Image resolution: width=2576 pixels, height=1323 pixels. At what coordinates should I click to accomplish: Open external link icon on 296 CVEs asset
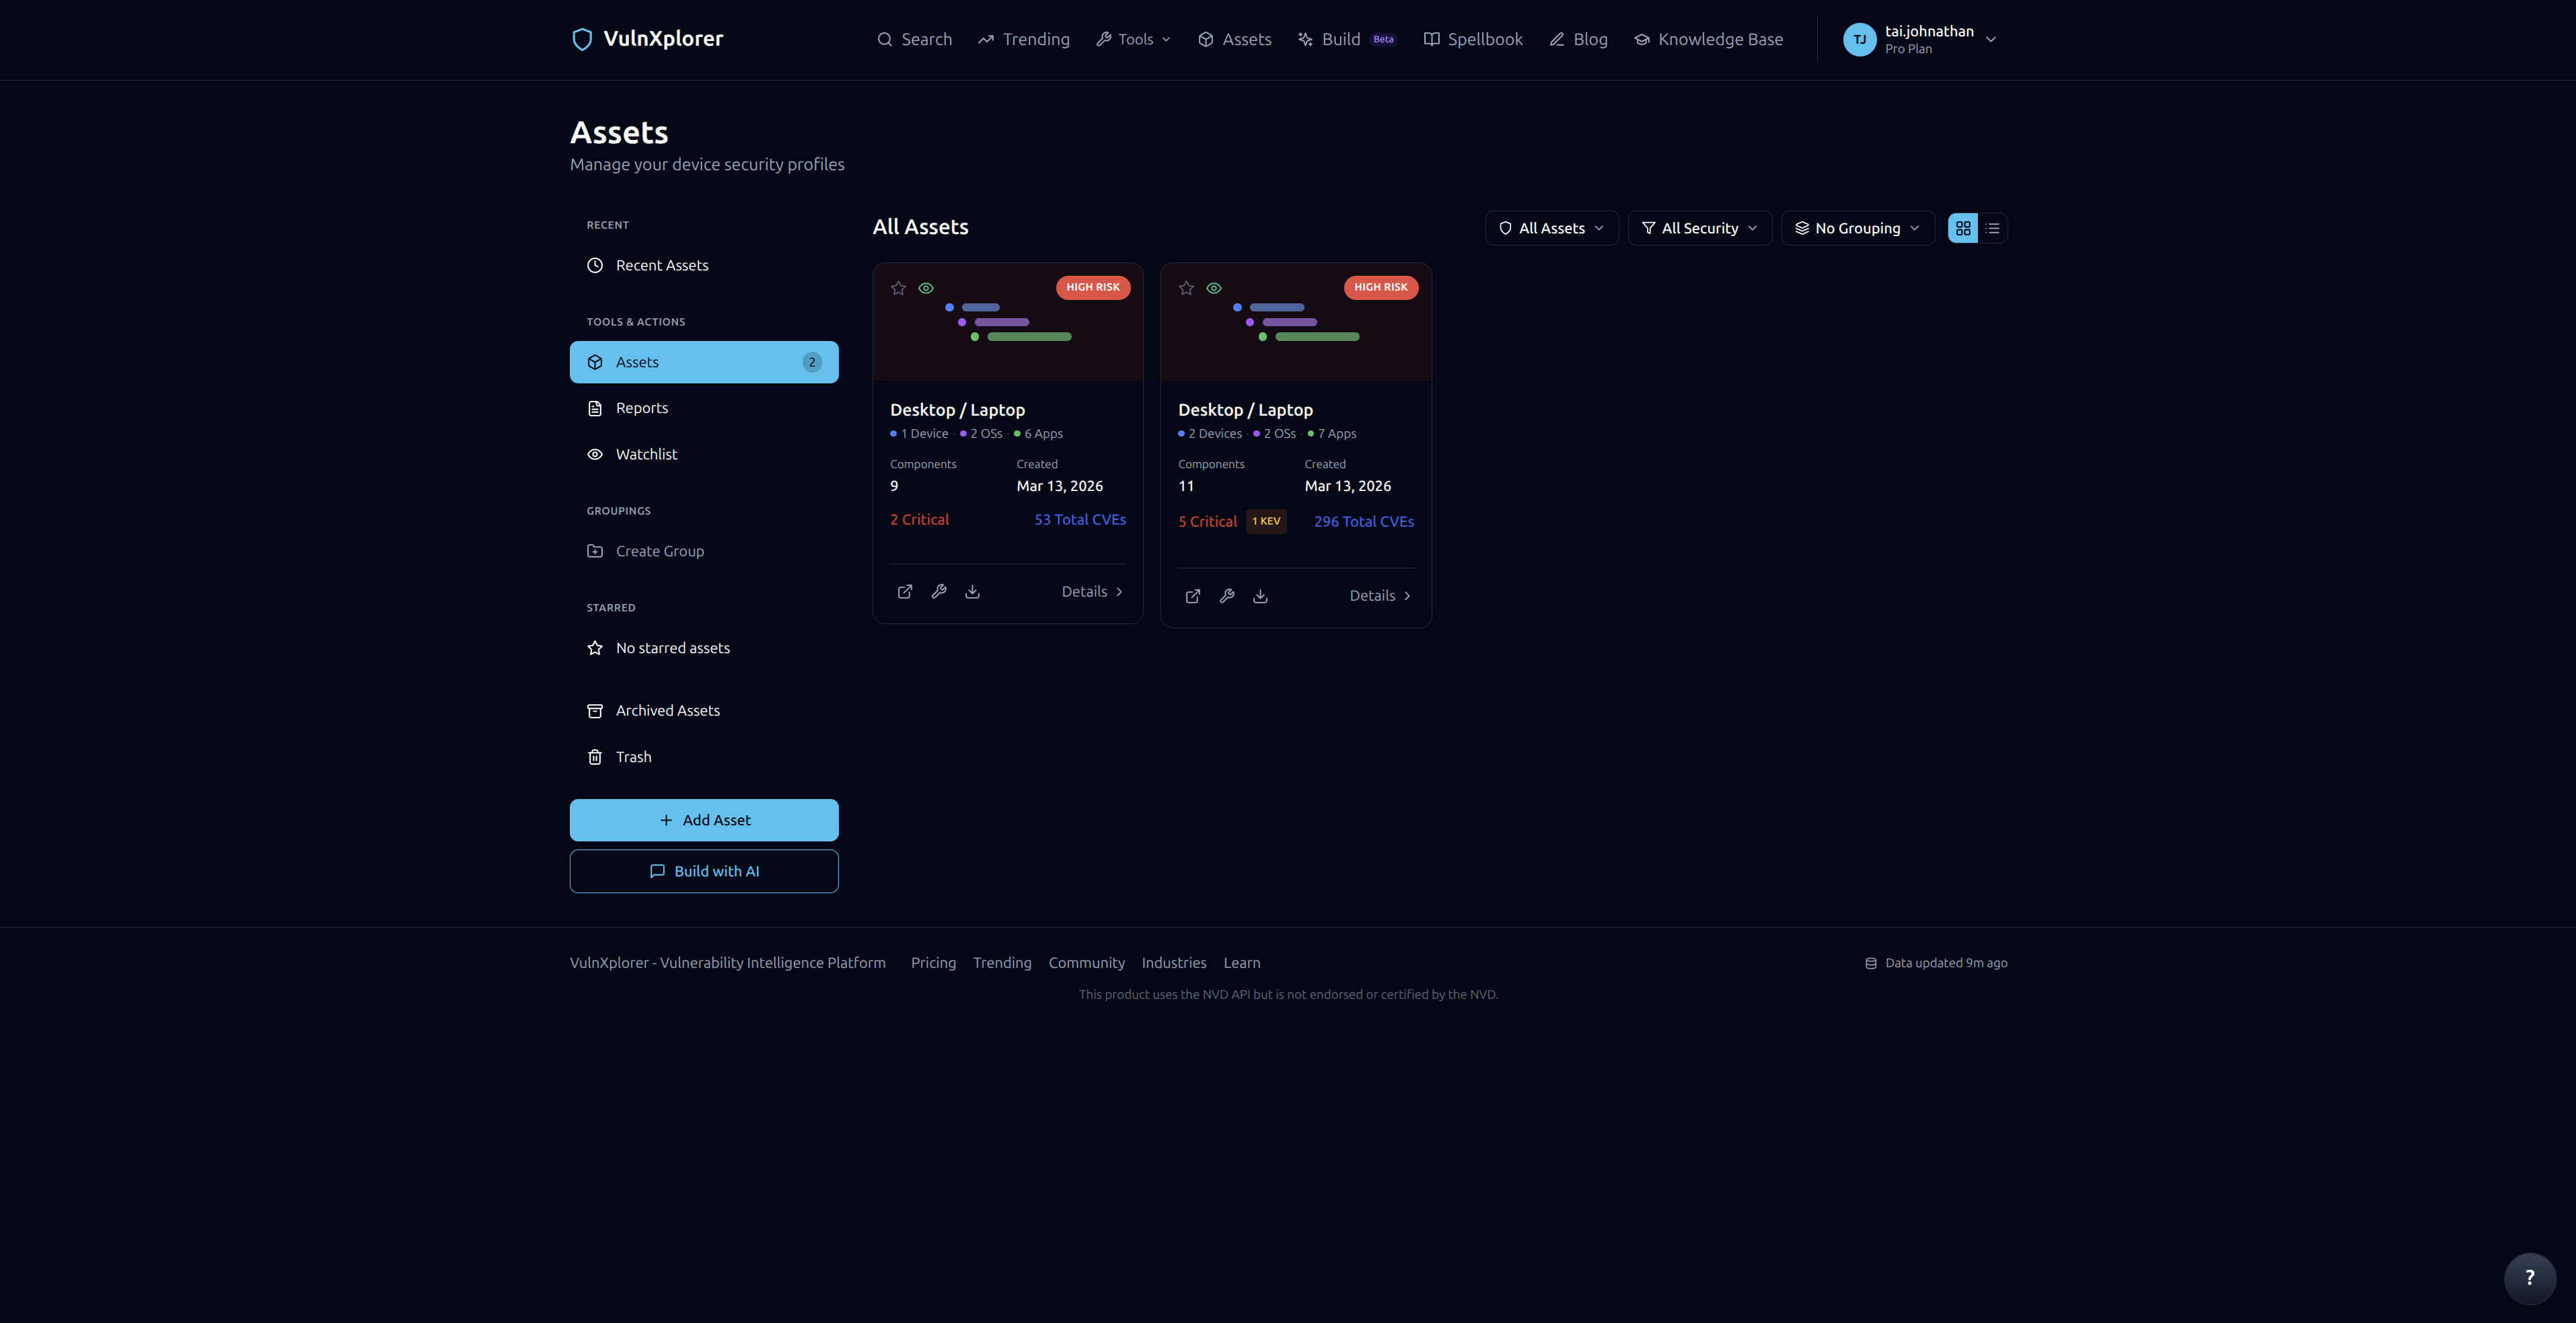1193,596
